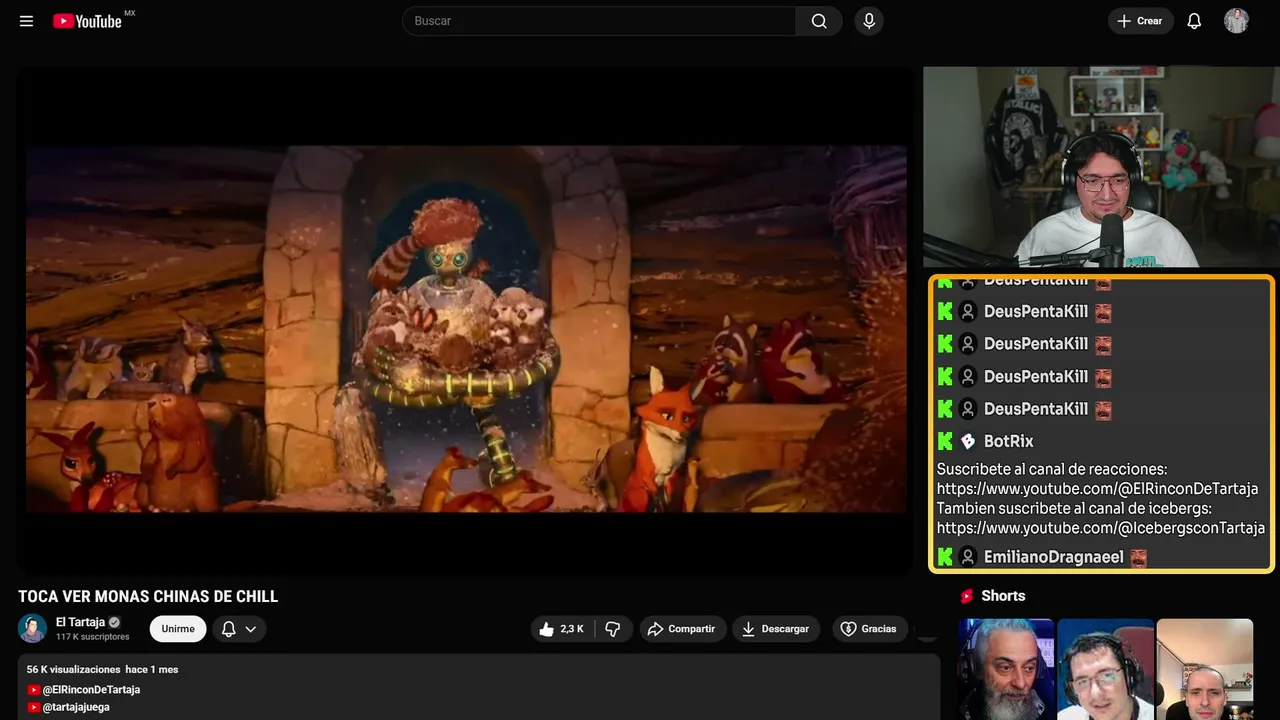Click "Tambien suscribete al canal de icebergs:" text
The height and width of the screenshot is (720, 1280).
tap(1074, 508)
